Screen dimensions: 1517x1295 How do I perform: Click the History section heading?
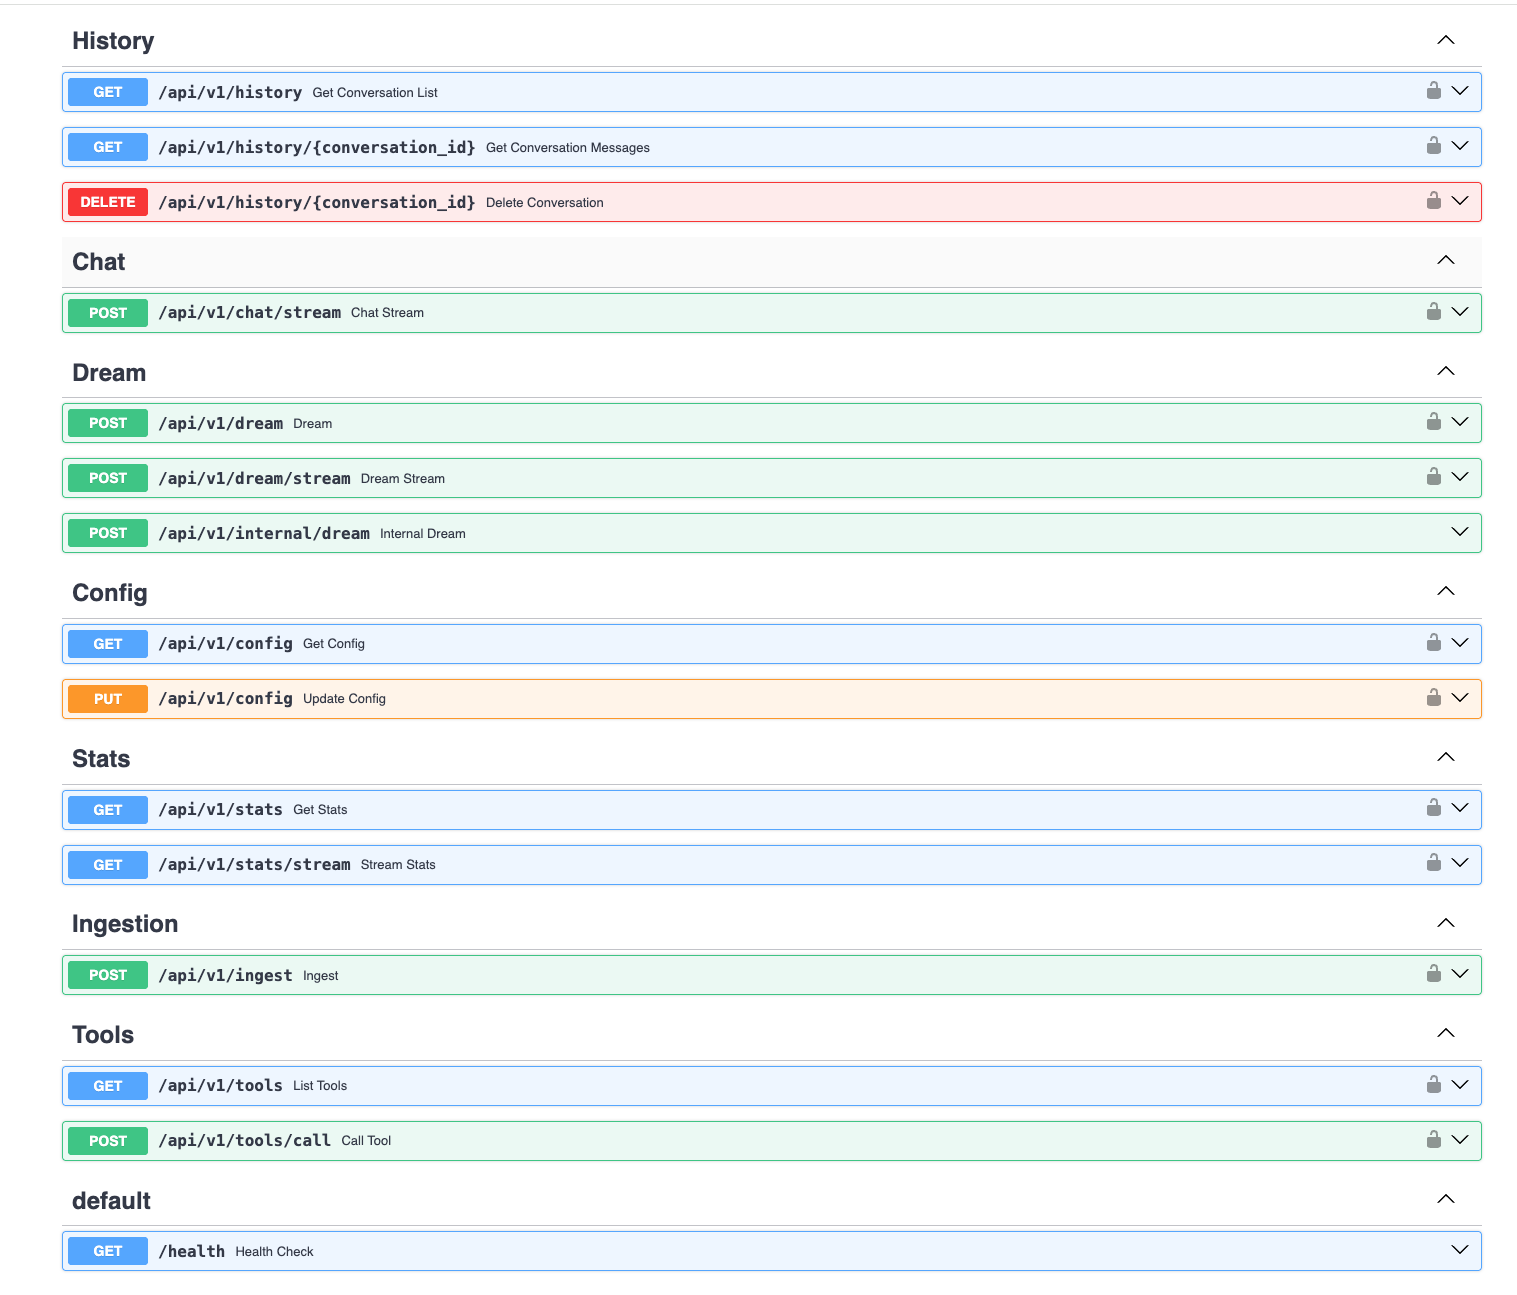[x=113, y=41]
